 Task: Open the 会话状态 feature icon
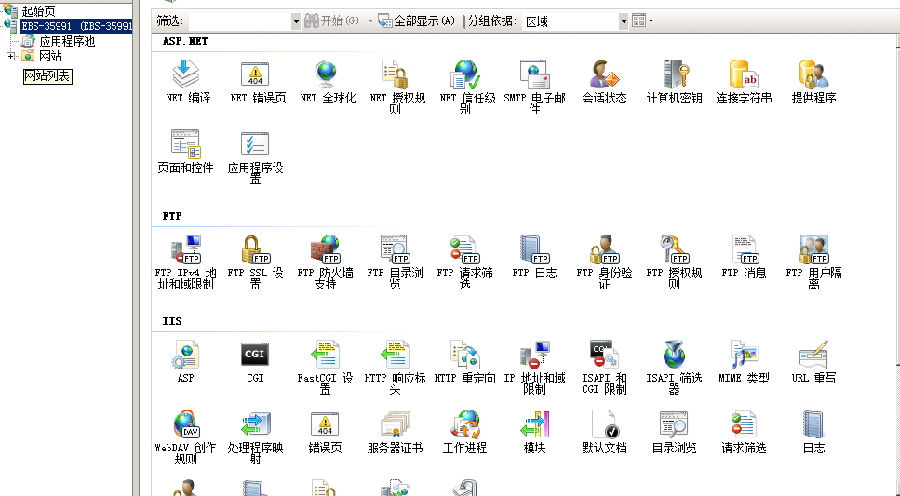604,76
